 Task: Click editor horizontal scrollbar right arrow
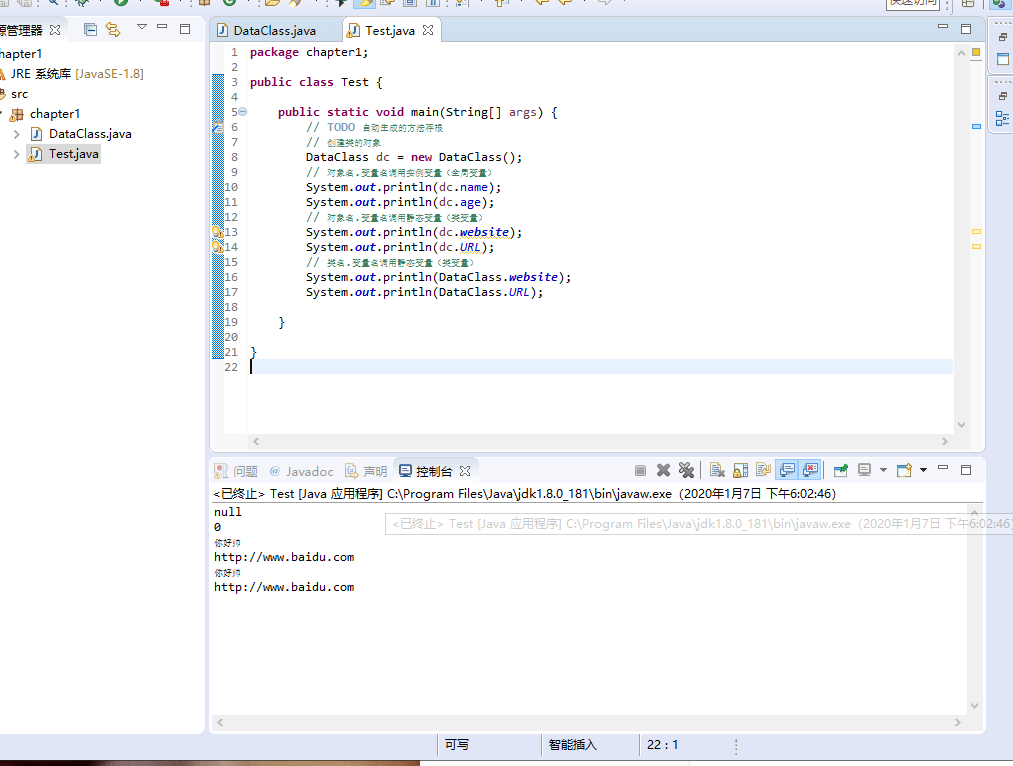(945, 441)
